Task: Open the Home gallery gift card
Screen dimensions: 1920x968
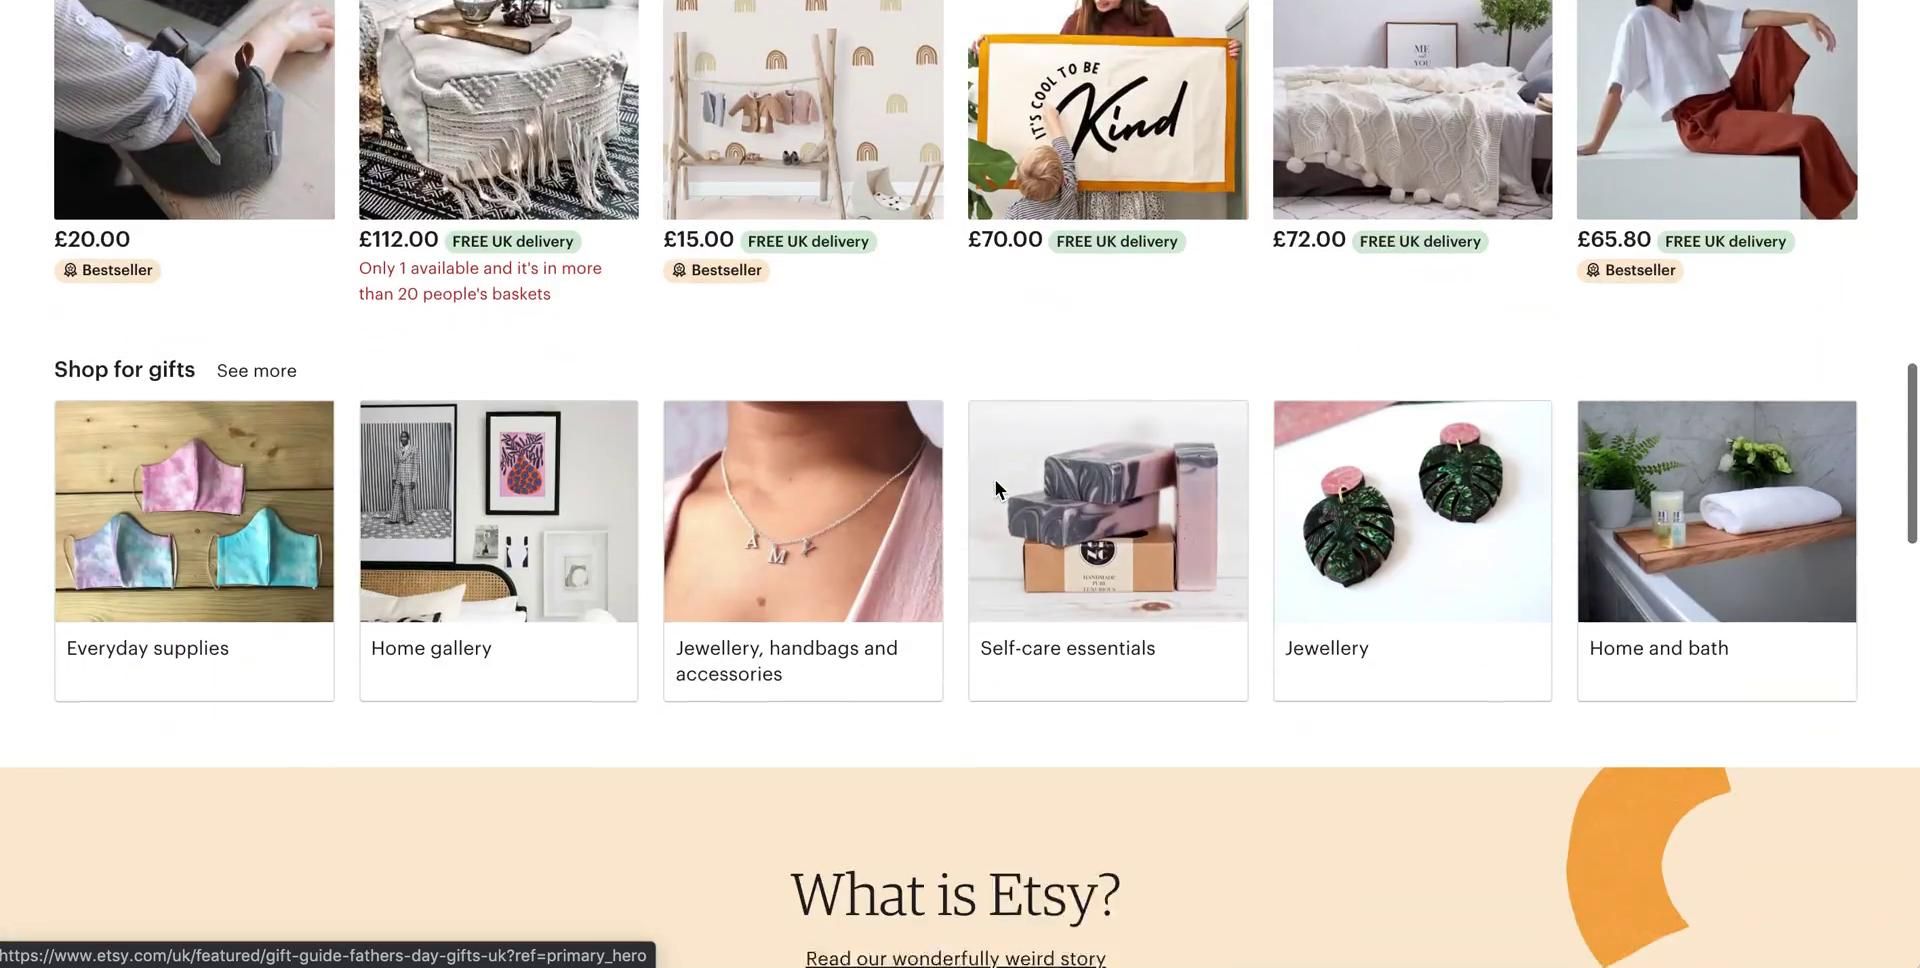Action: click(x=499, y=551)
